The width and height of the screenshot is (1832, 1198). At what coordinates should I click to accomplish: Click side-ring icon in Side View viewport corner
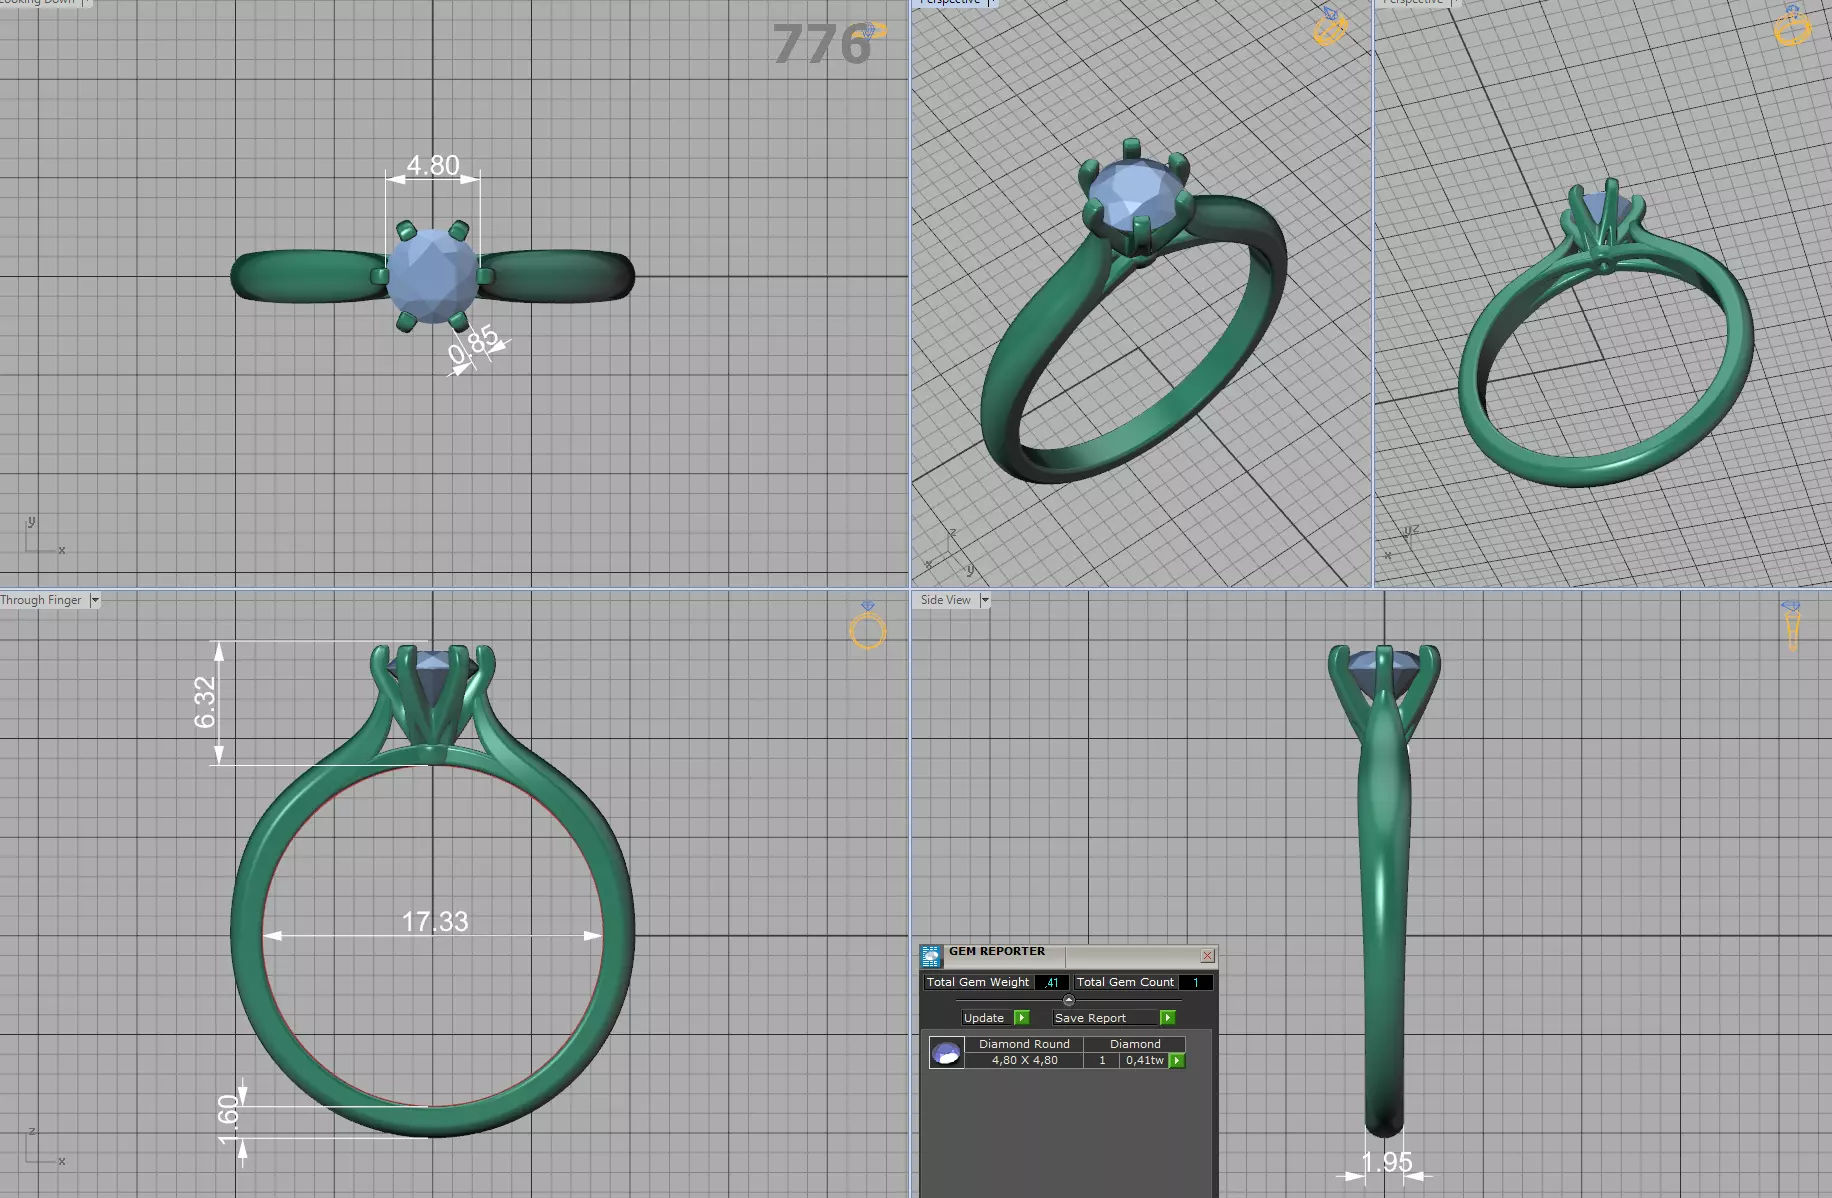coord(1791,625)
